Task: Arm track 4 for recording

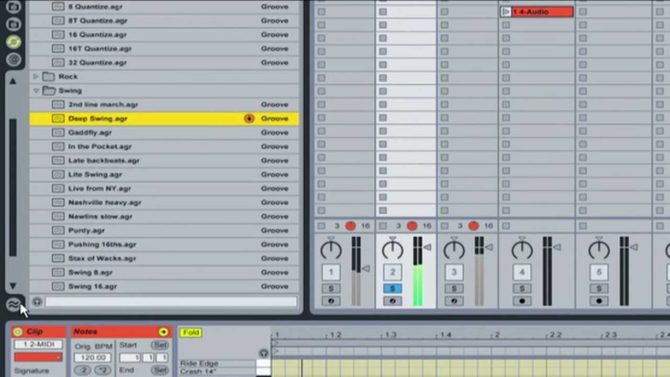Action: 522,301
